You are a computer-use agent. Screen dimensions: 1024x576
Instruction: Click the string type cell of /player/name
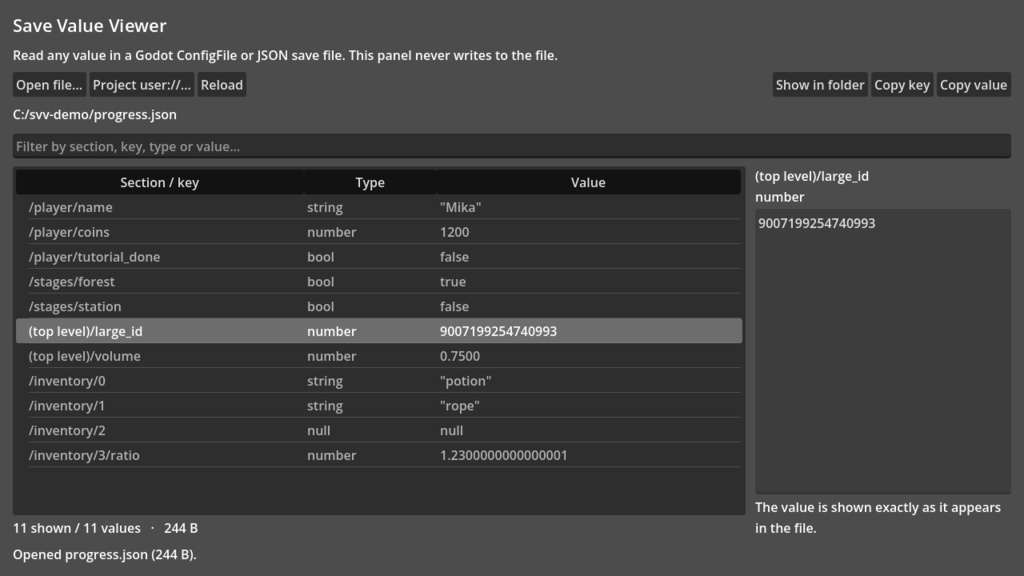pyautogui.click(x=325, y=207)
